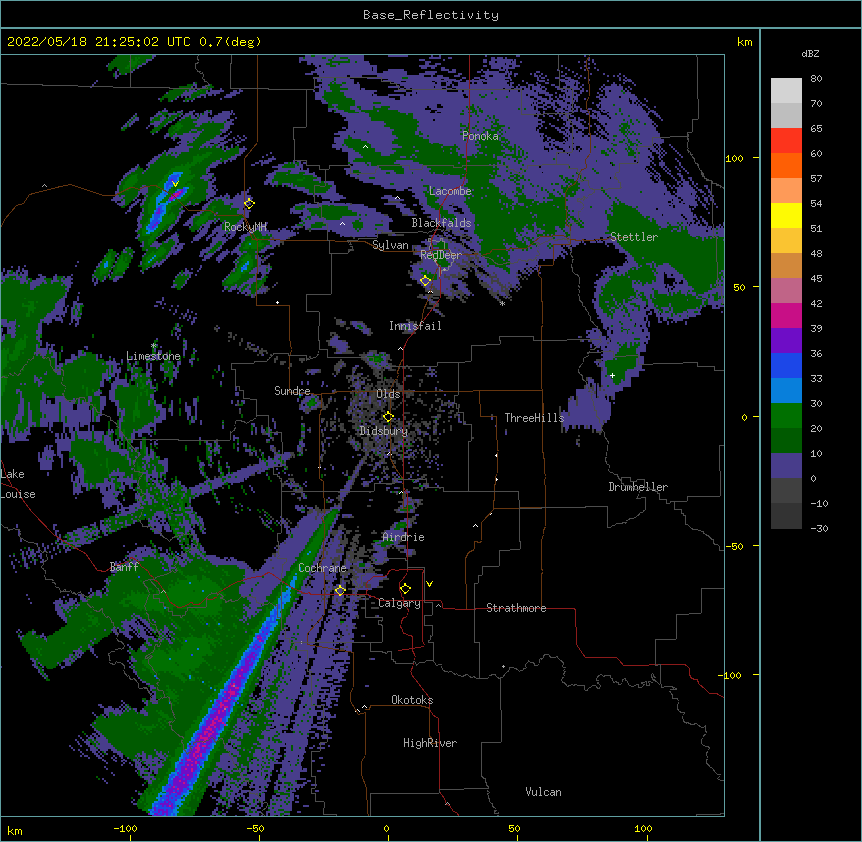Select the bottom-axis 50 km tick label
862x842 pixels.
pos(514,828)
